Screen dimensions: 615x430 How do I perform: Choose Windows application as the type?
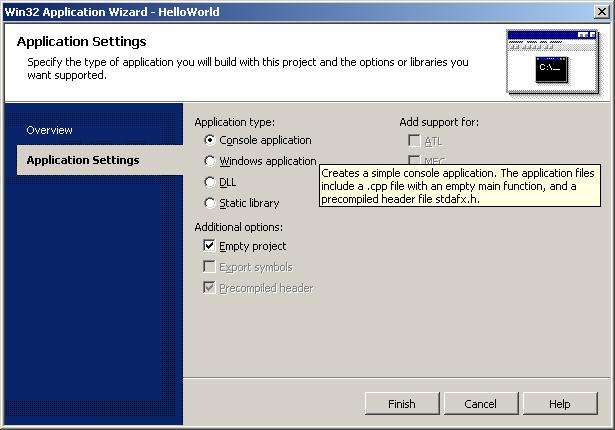click(209, 161)
